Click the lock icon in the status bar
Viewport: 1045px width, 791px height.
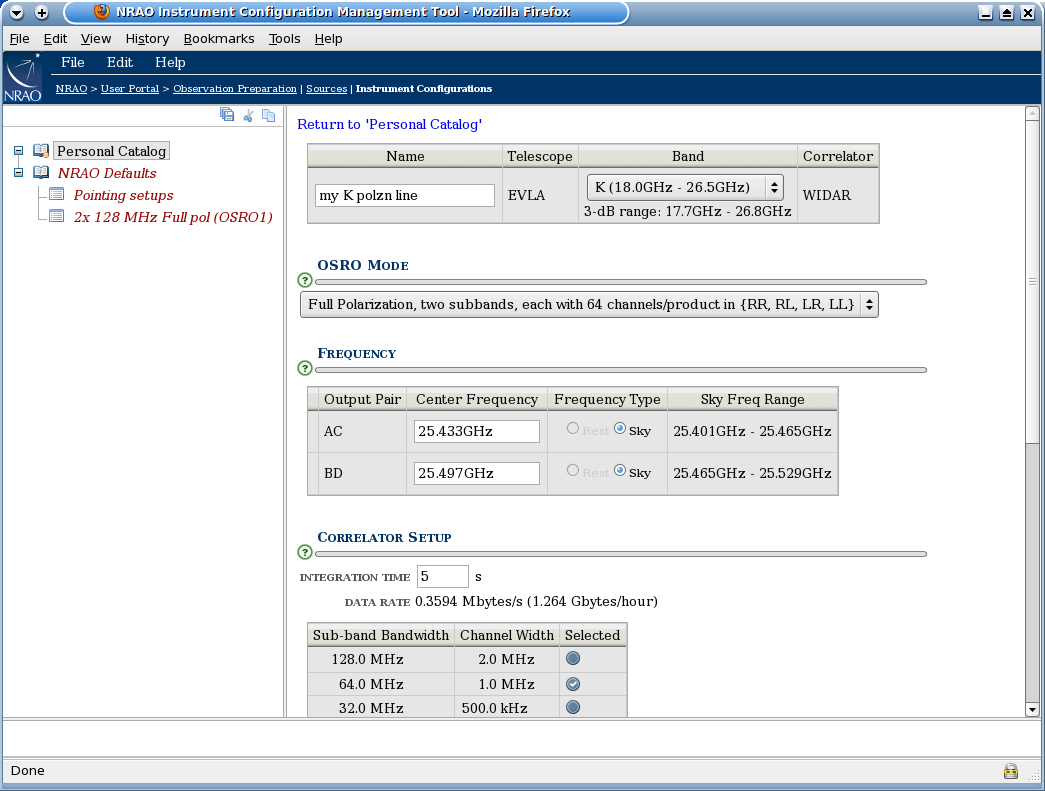pos(1010,770)
